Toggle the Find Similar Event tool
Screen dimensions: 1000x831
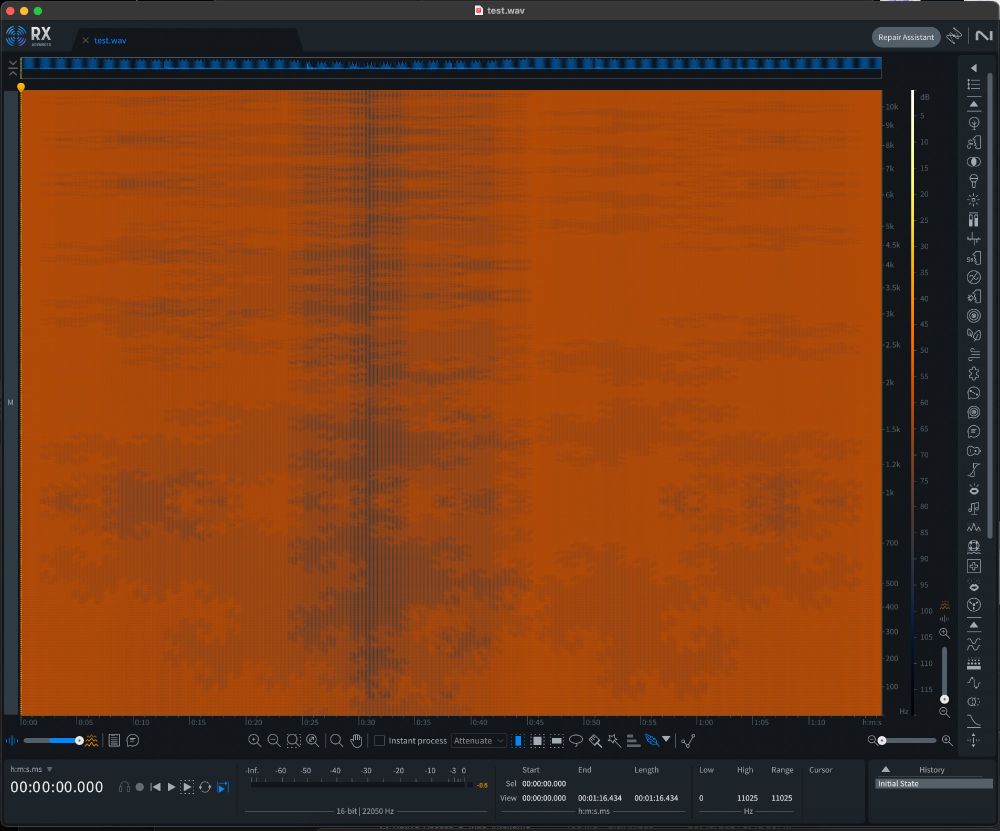click(651, 740)
